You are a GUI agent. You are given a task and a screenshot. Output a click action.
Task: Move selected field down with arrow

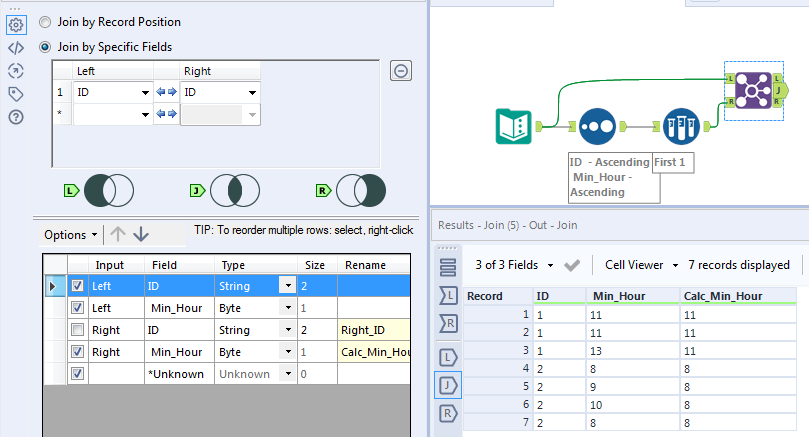pos(141,234)
